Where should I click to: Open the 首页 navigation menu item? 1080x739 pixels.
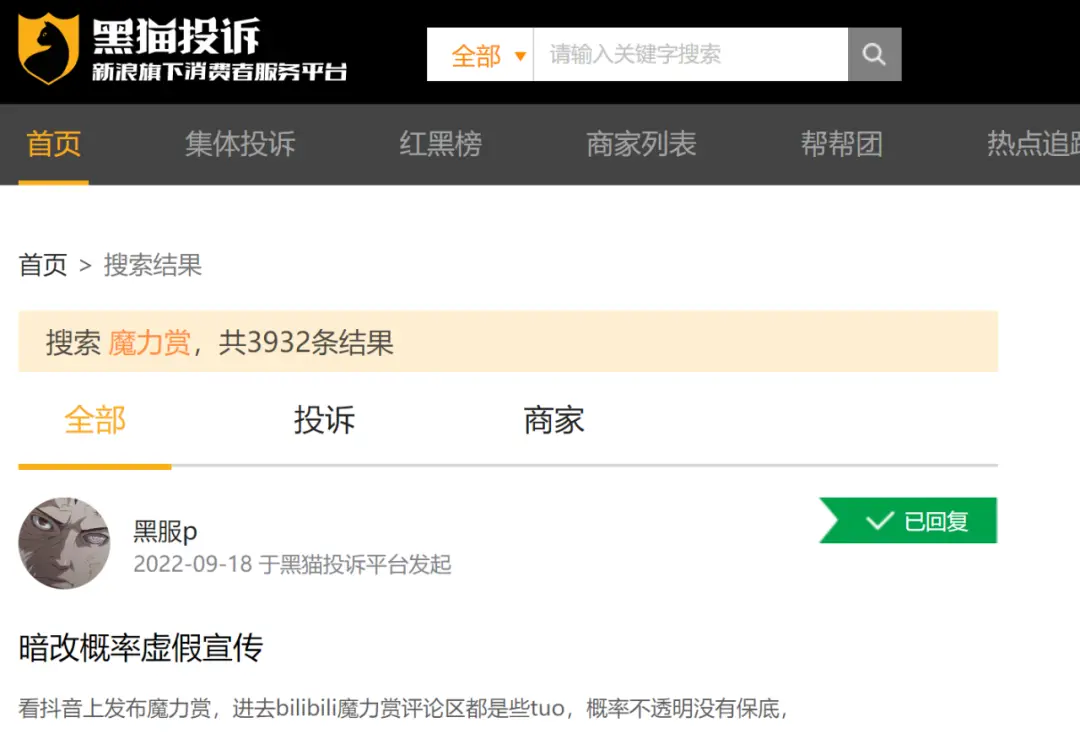(x=54, y=144)
